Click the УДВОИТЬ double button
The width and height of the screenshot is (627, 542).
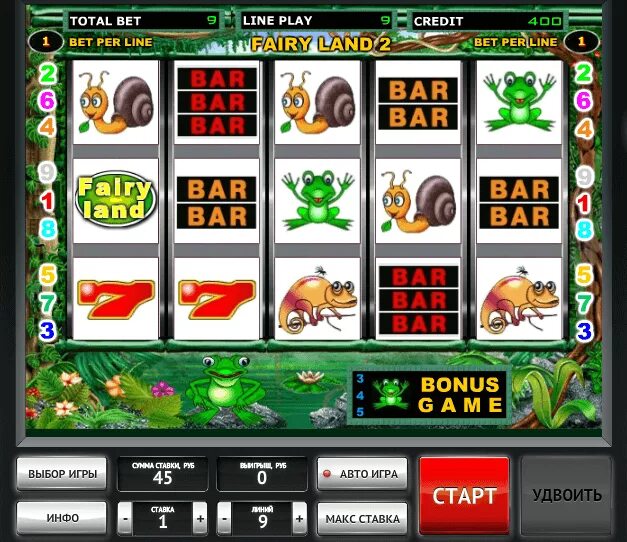(x=567, y=496)
